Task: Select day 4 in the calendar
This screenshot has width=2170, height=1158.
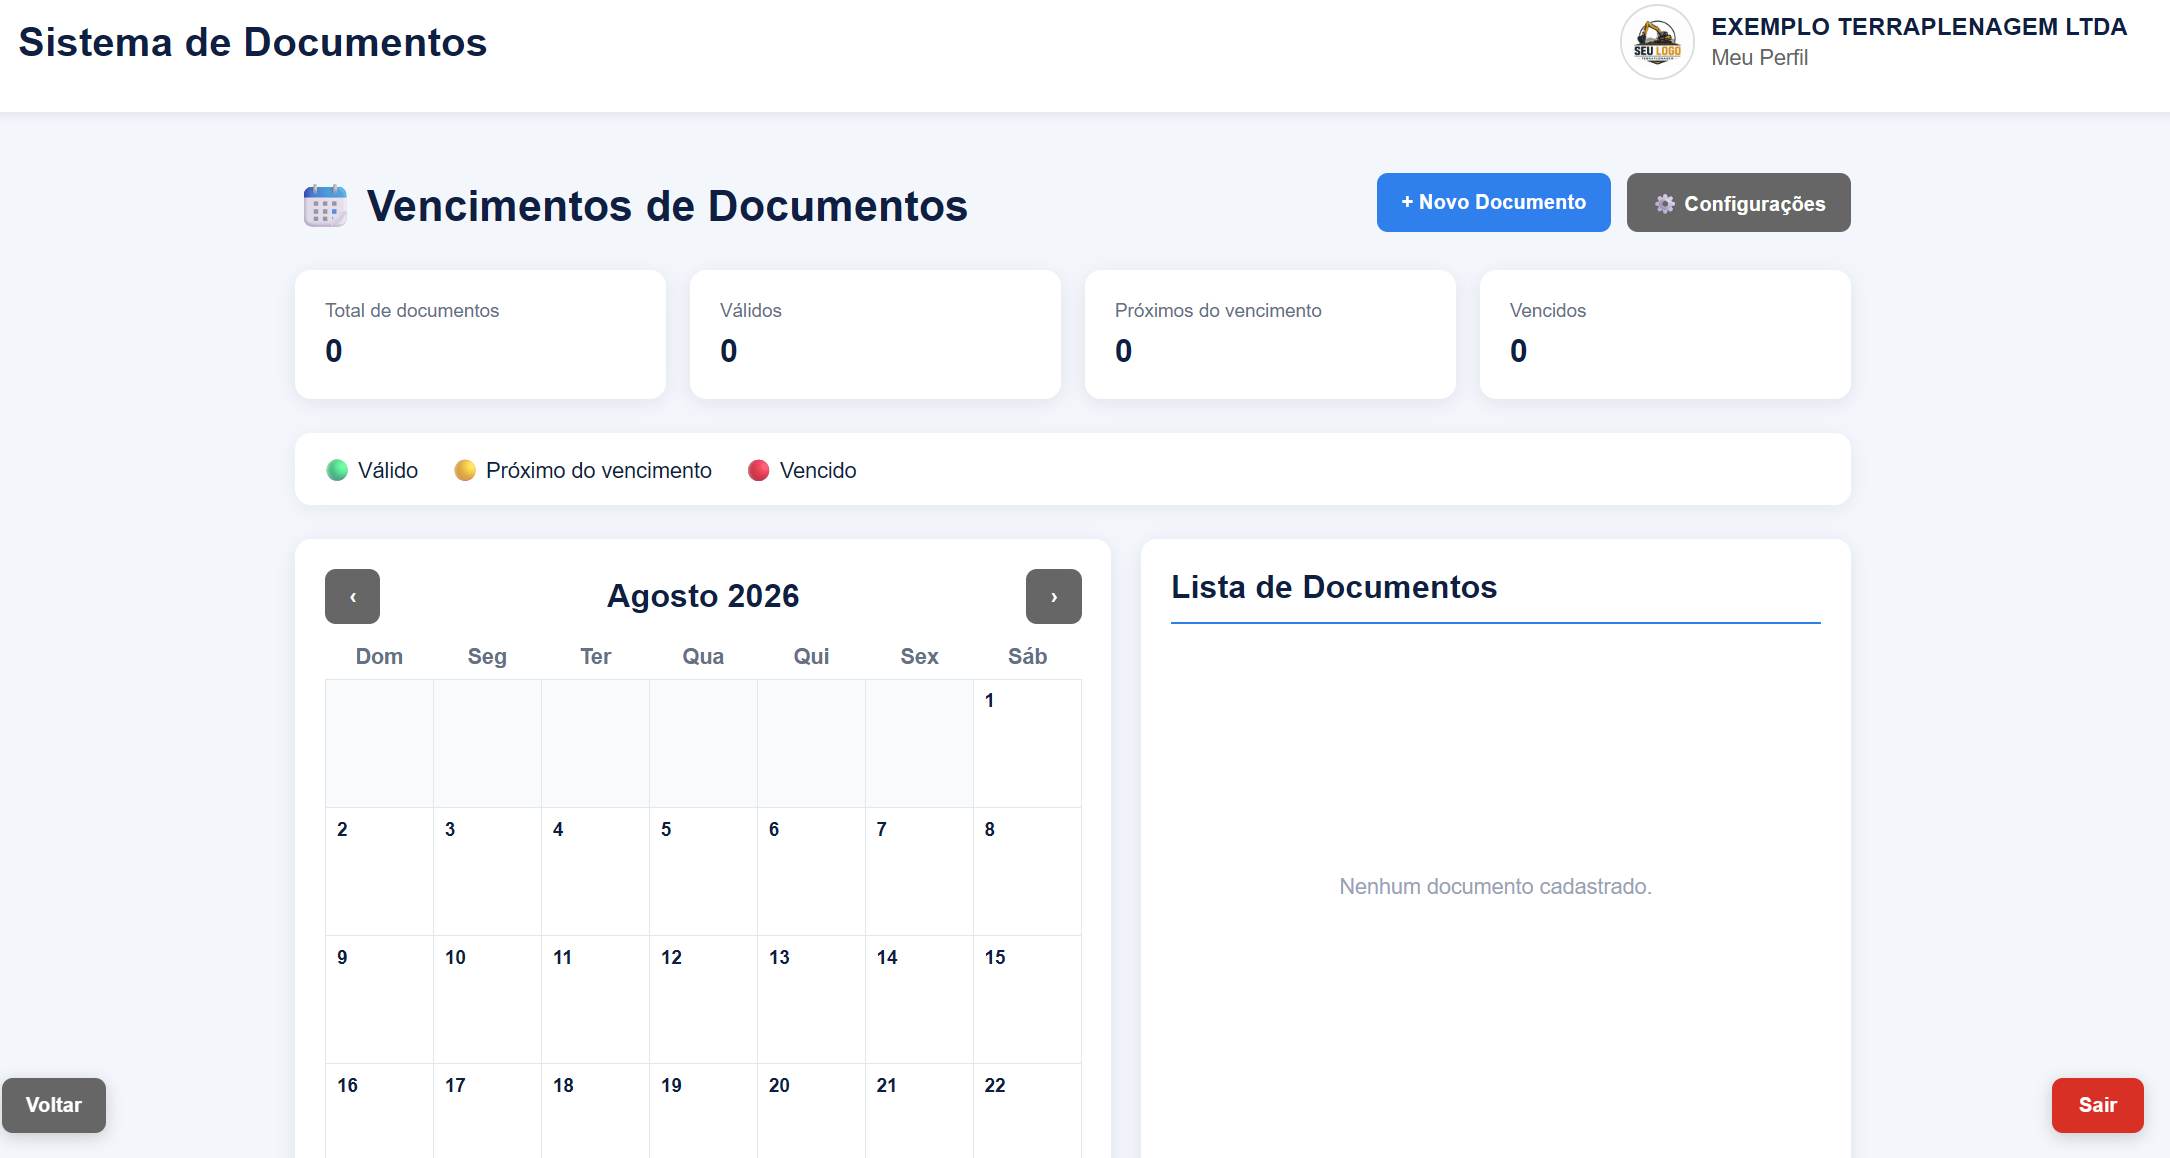Action: click(x=595, y=871)
